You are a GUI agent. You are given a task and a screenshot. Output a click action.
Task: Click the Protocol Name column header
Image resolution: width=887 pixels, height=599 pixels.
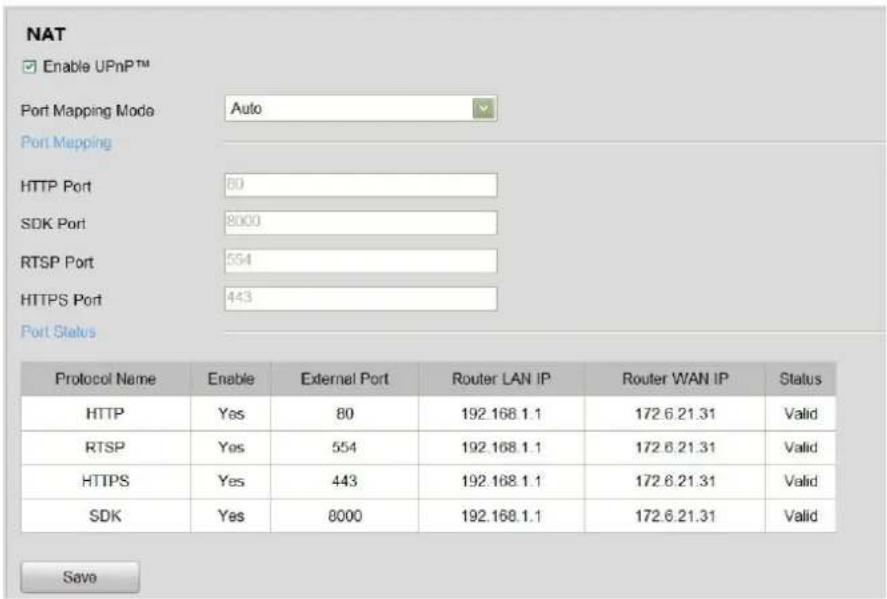click(x=105, y=379)
